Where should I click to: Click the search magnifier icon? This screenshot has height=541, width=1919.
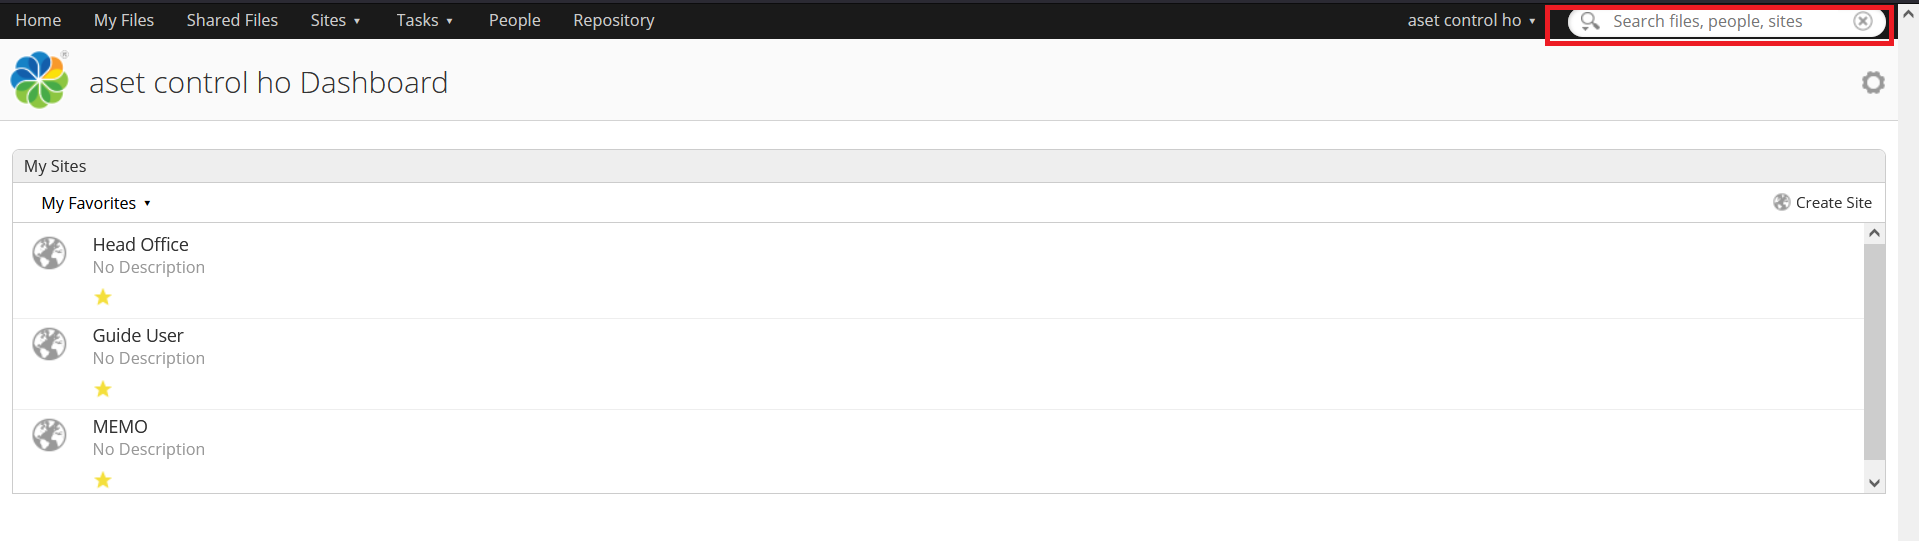pos(1589,21)
